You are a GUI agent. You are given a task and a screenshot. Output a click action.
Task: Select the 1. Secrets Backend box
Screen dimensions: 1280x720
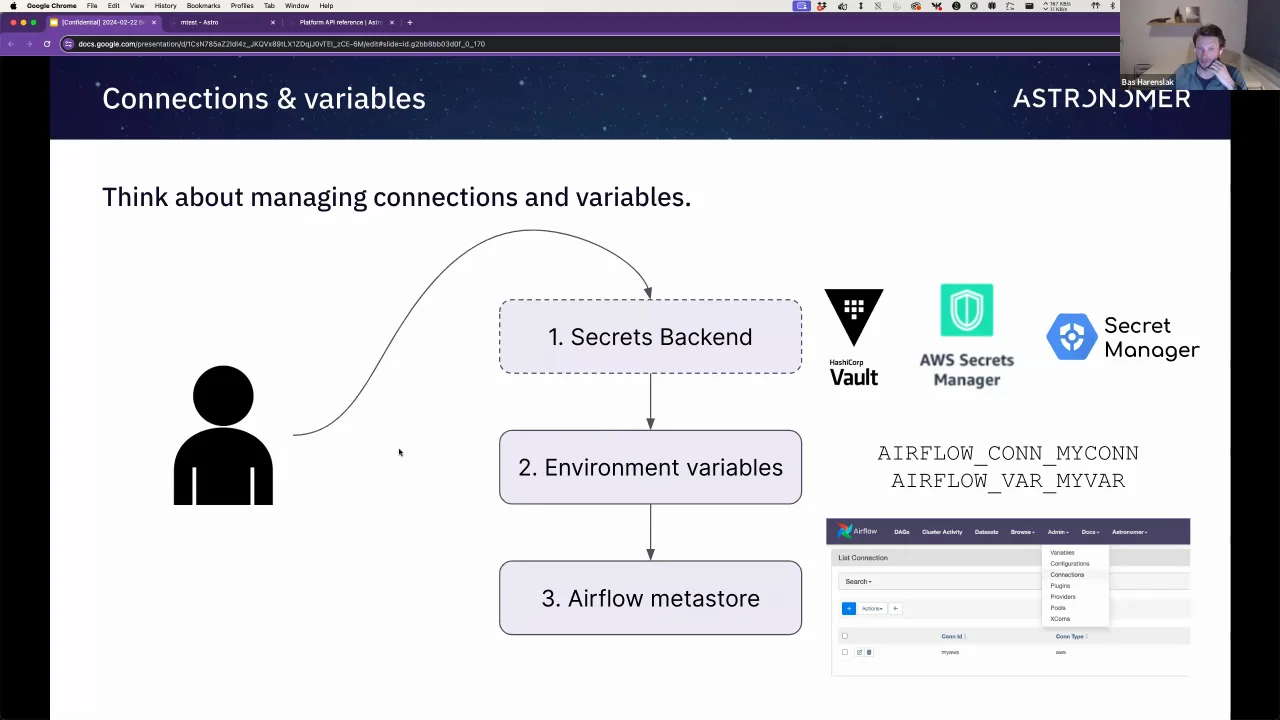(650, 337)
